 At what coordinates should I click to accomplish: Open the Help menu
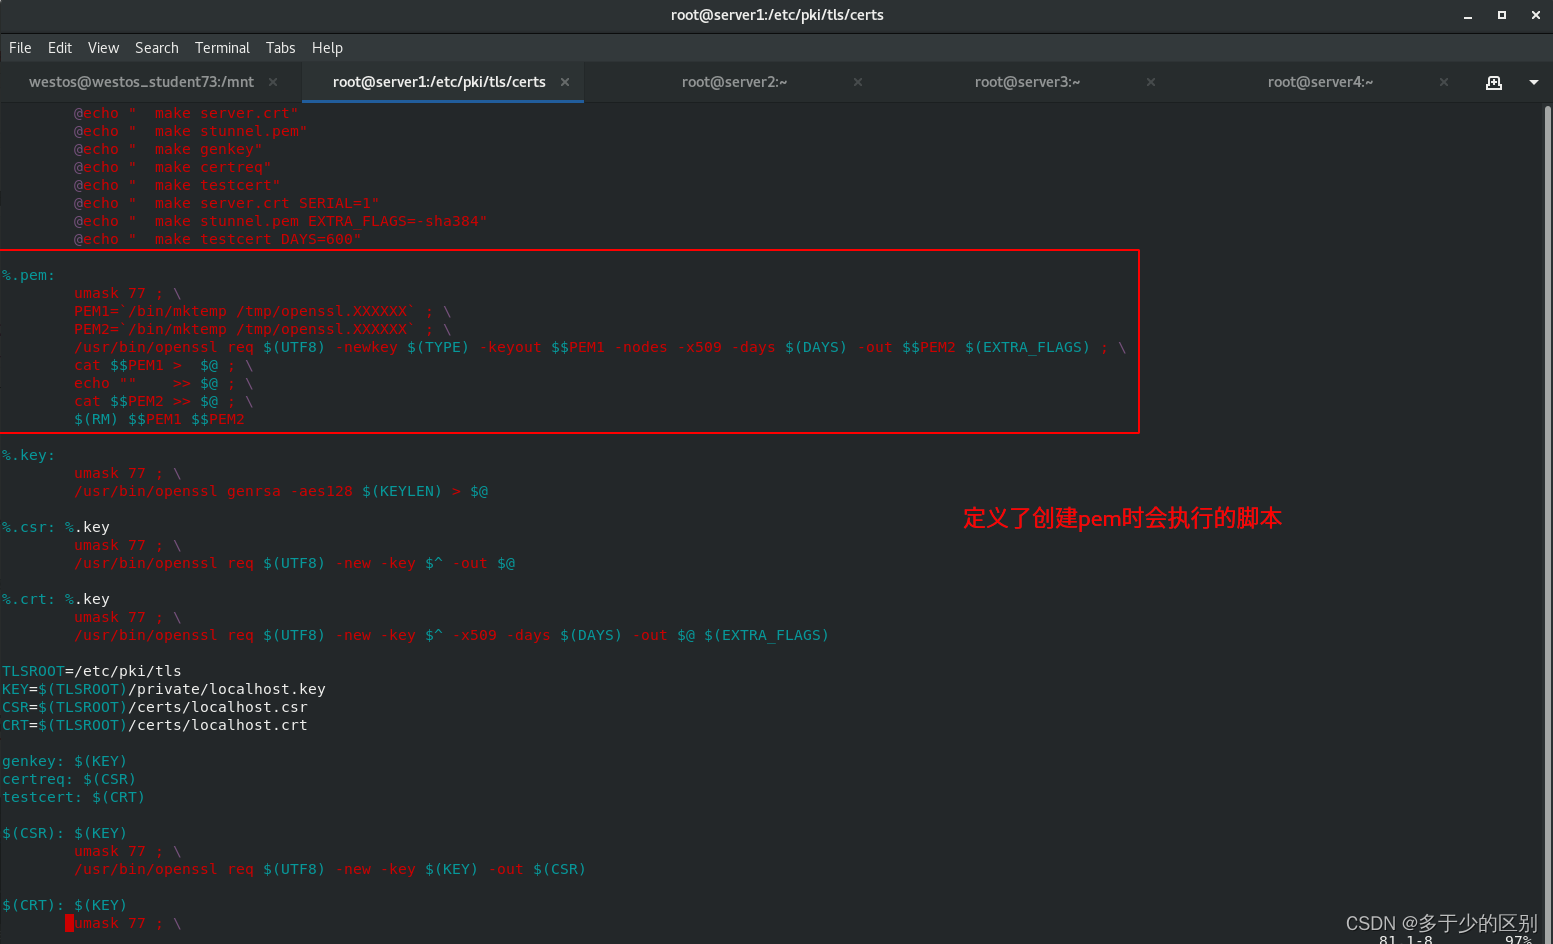point(327,48)
